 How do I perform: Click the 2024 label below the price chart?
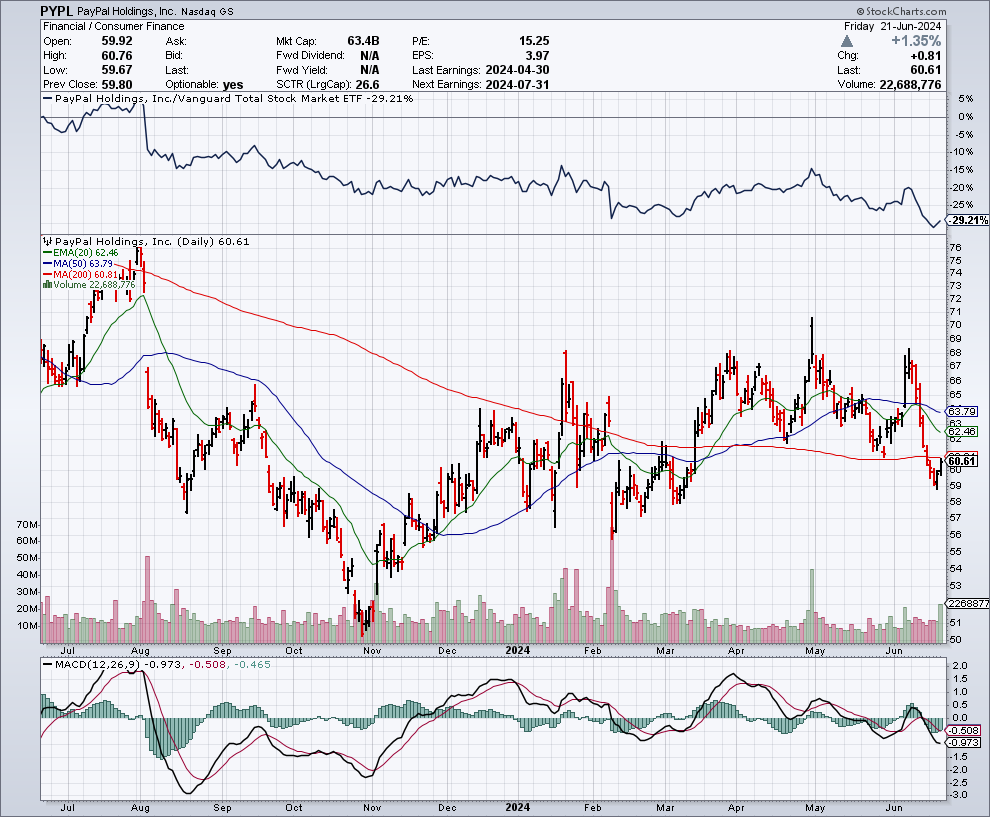(x=518, y=650)
